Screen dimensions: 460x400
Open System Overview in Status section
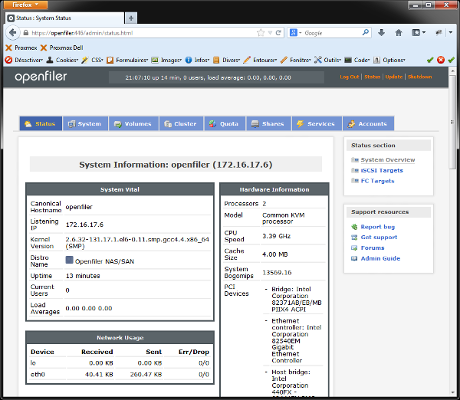tap(388, 160)
